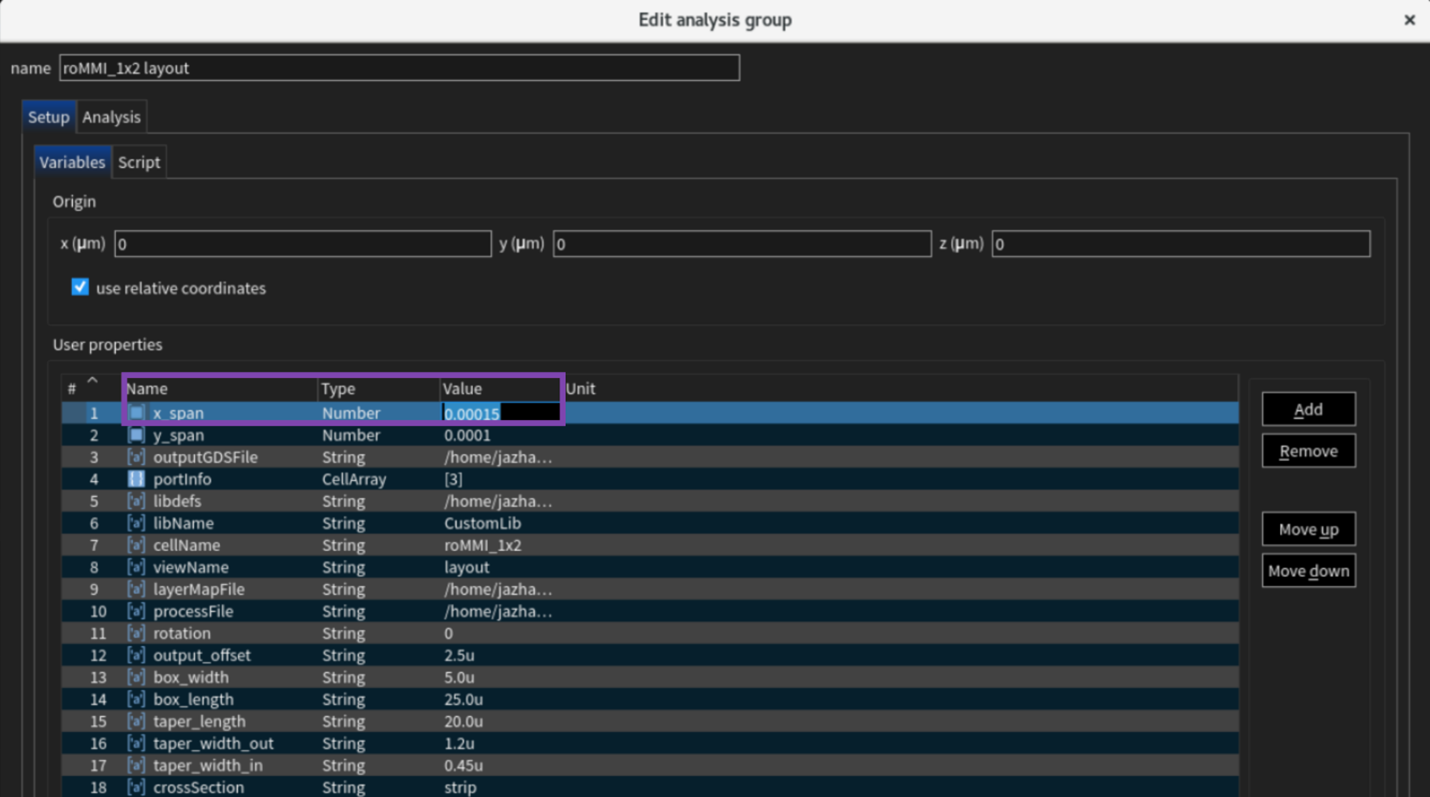This screenshot has height=797, width=1430.
Task: Open the Analysis tab
Action: 111,117
